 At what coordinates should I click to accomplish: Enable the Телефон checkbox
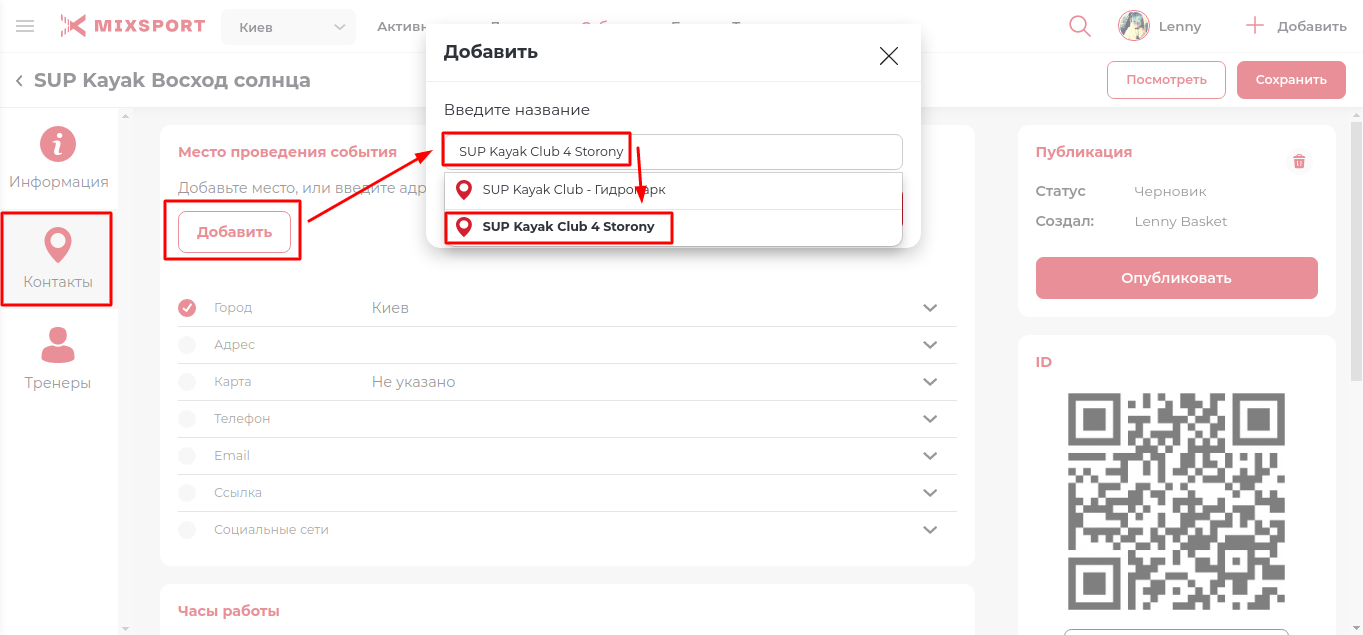tap(187, 419)
